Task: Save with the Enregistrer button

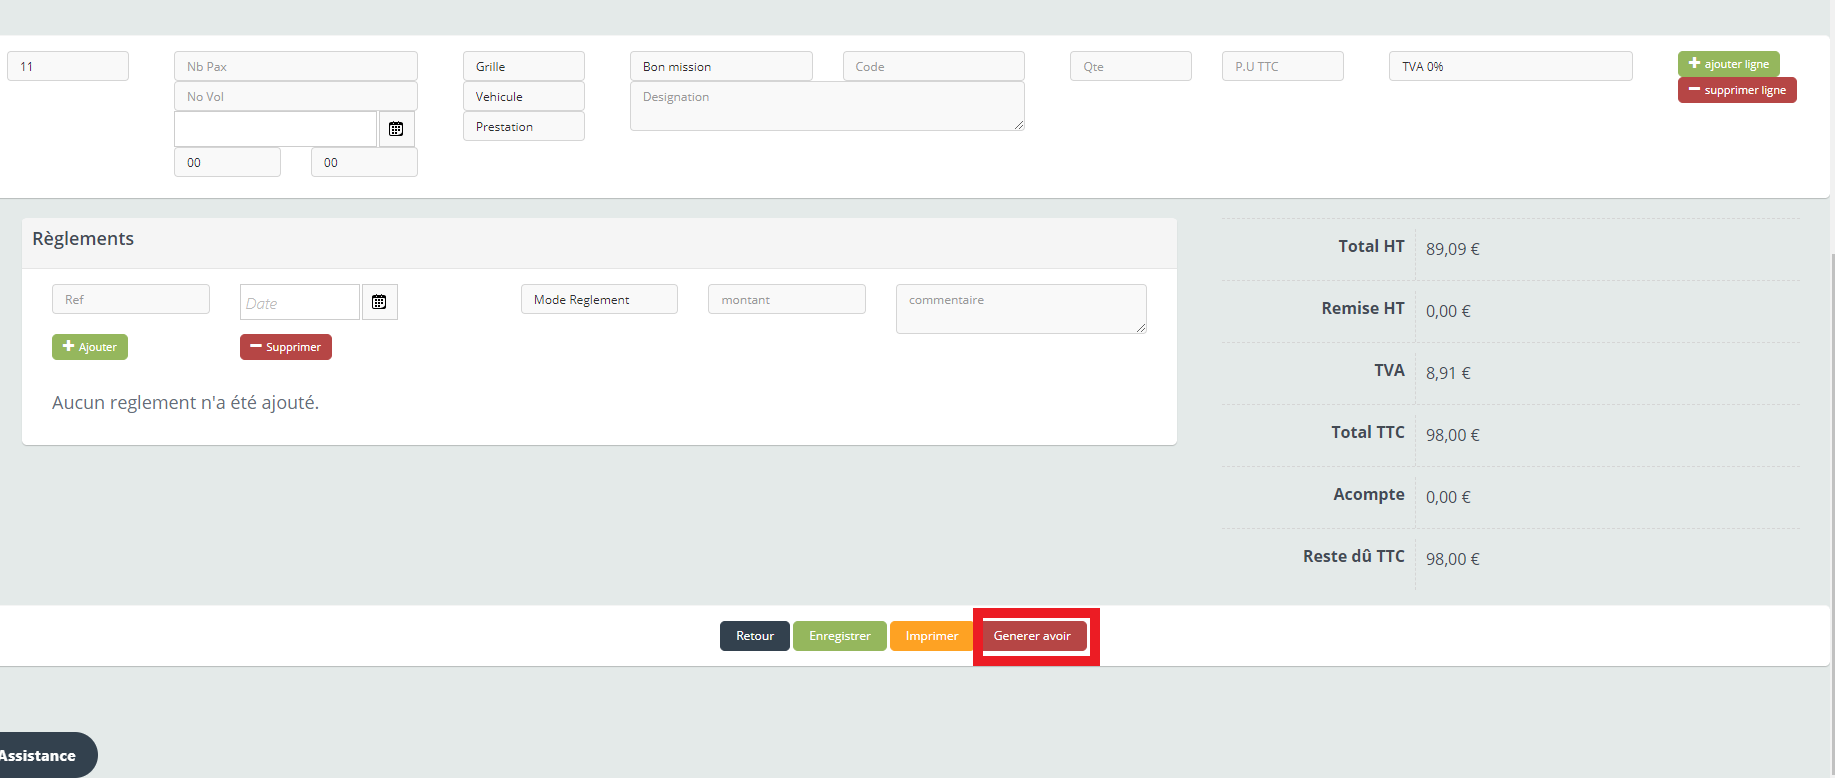Action: pyautogui.click(x=839, y=636)
